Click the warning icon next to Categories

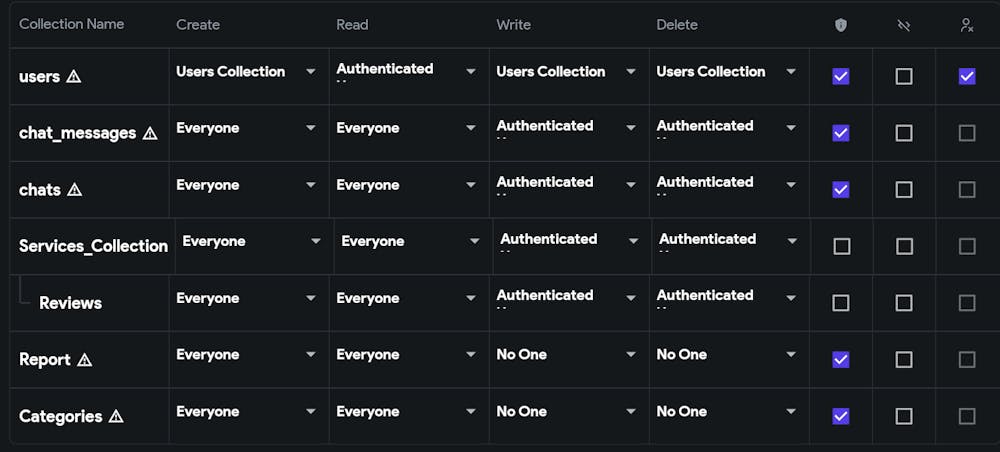click(x=116, y=416)
